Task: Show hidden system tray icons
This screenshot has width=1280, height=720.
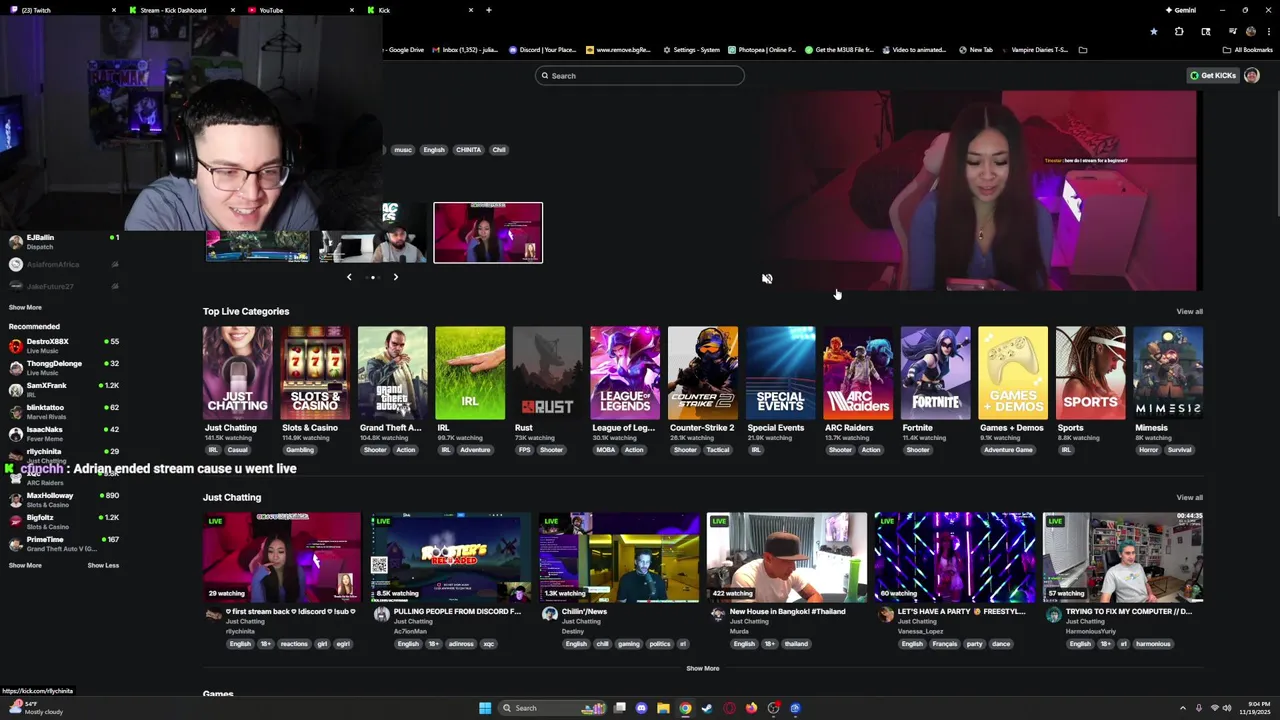Action: (1183, 708)
